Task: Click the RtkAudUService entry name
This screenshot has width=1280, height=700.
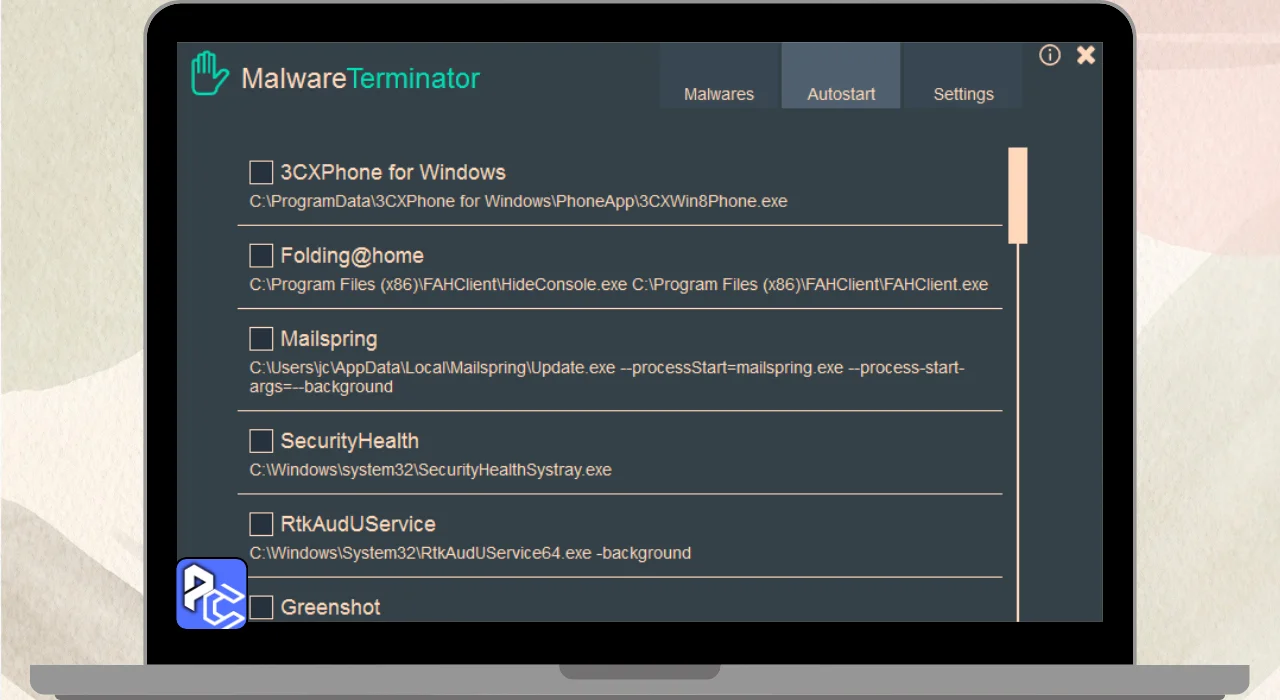Action: pos(358,524)
